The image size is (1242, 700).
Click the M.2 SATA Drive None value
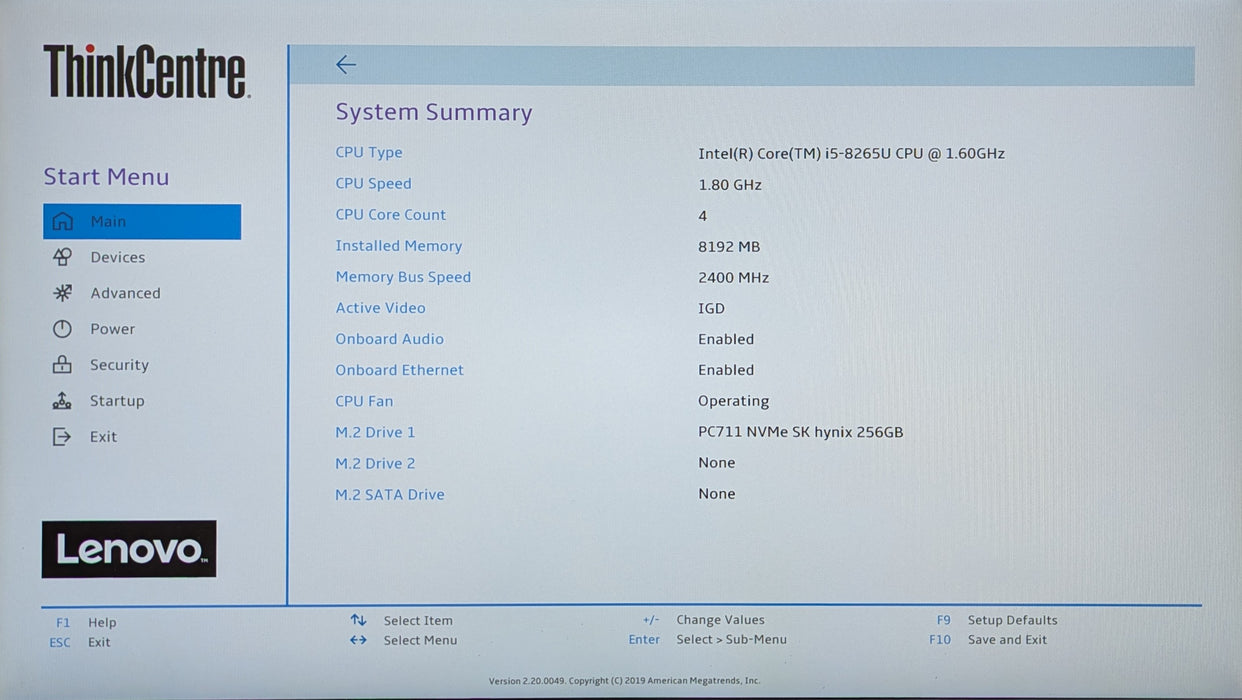[x=716, y=494]
